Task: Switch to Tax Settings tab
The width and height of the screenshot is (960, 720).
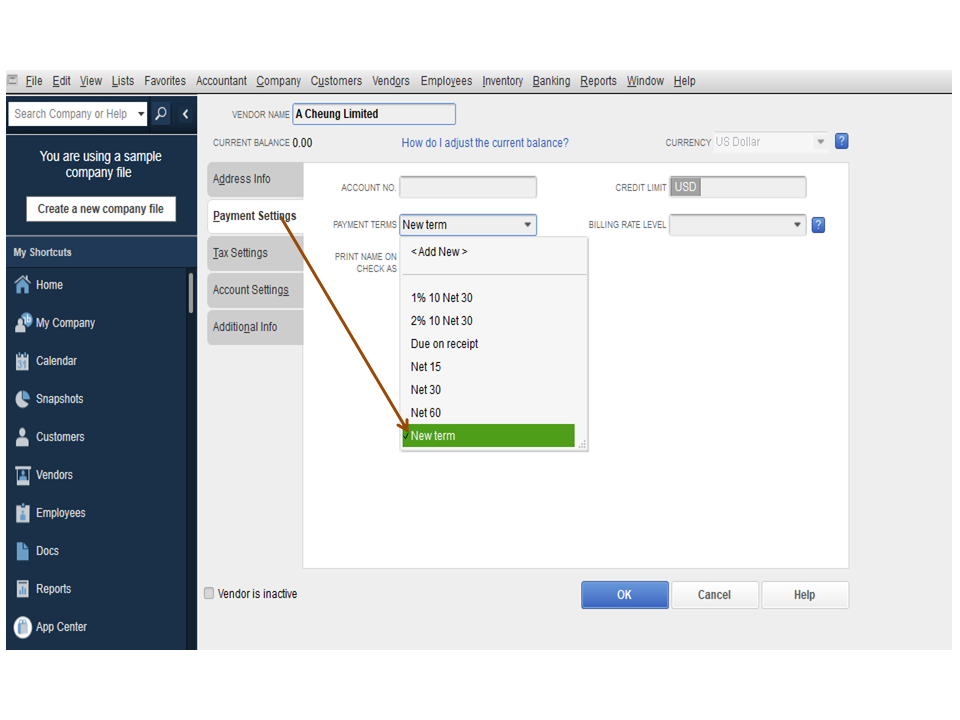Action: (x=255, y=253)
